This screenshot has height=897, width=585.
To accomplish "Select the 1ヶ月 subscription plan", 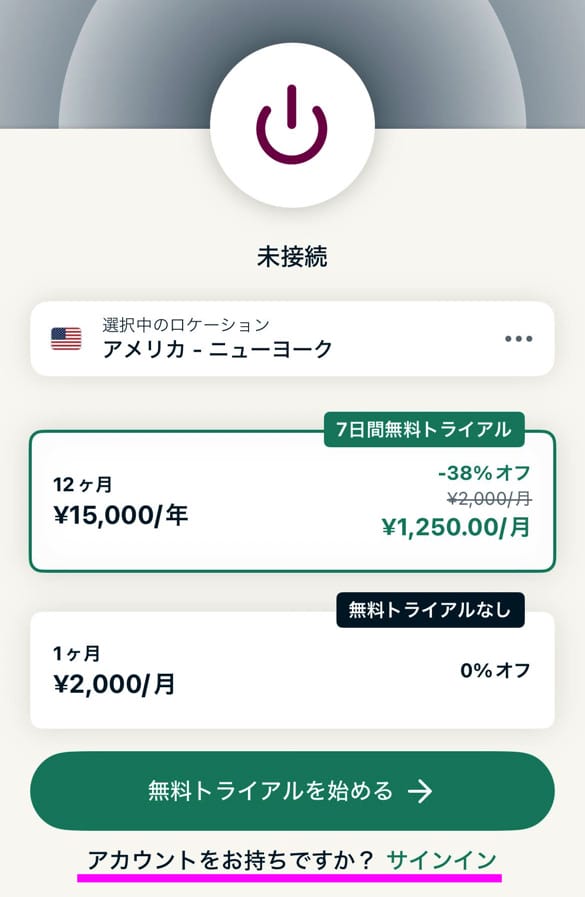I will click(292, 668).
